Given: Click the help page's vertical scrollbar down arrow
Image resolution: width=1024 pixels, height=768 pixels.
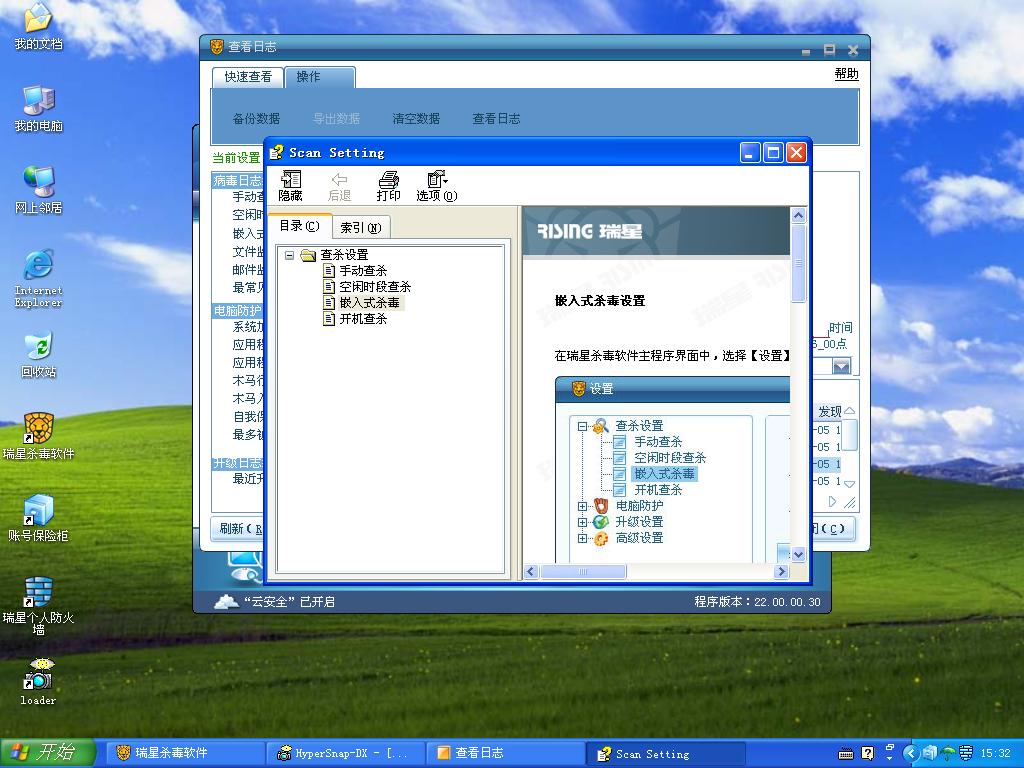Looking at the screenshot, I should (798, 554).
